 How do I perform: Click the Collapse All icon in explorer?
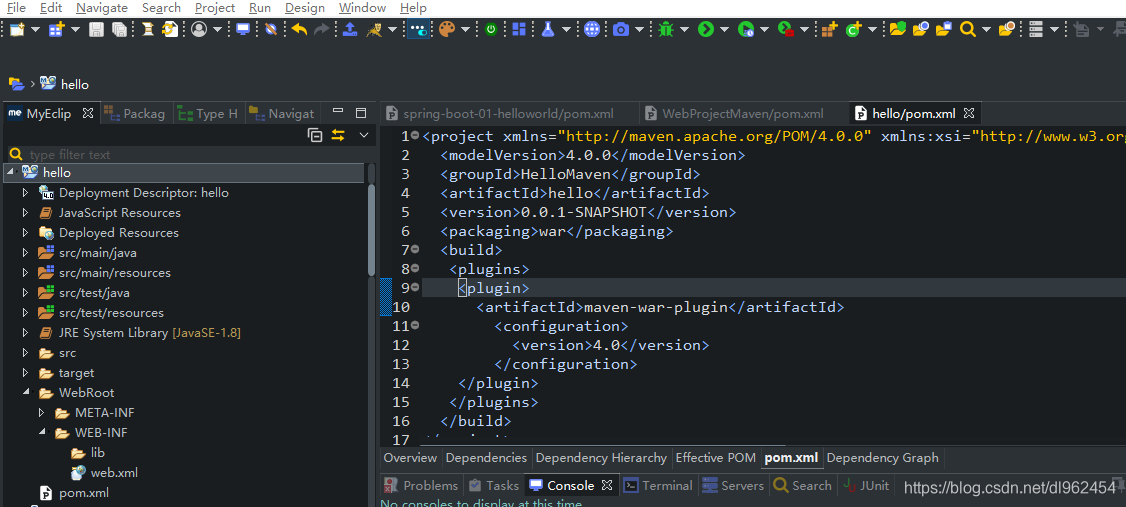pyautogui.click(x=315, y=134)
